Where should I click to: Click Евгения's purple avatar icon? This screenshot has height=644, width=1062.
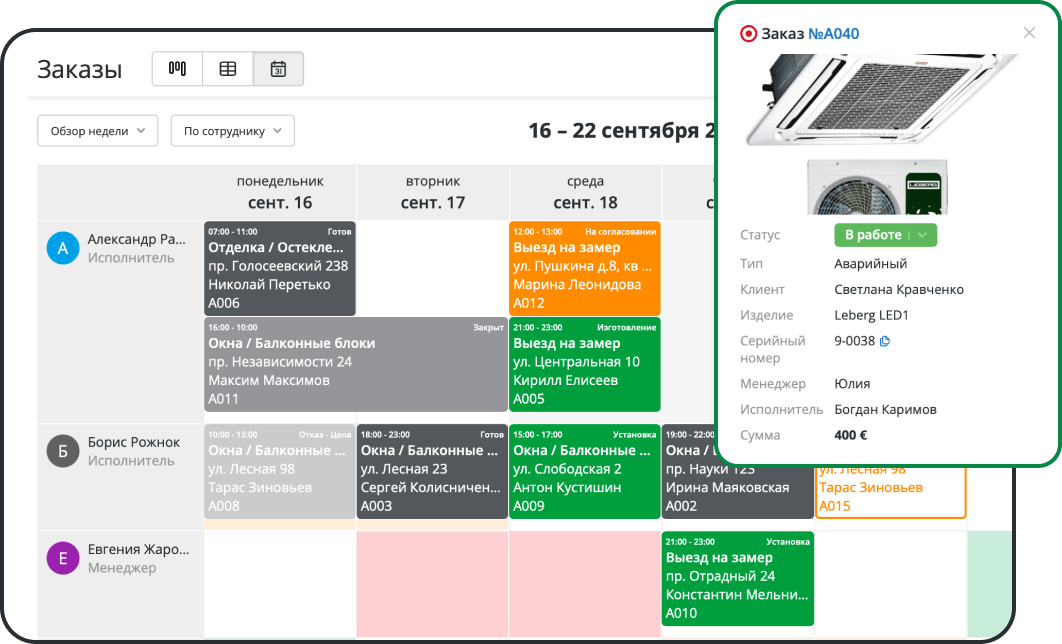coord(63,558)
